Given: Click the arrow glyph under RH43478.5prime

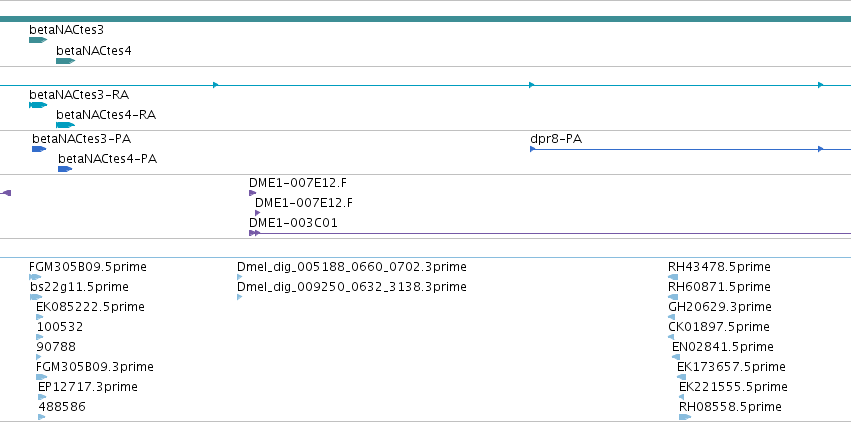Looking at the screenshot, I should click(x=673, y=277).
